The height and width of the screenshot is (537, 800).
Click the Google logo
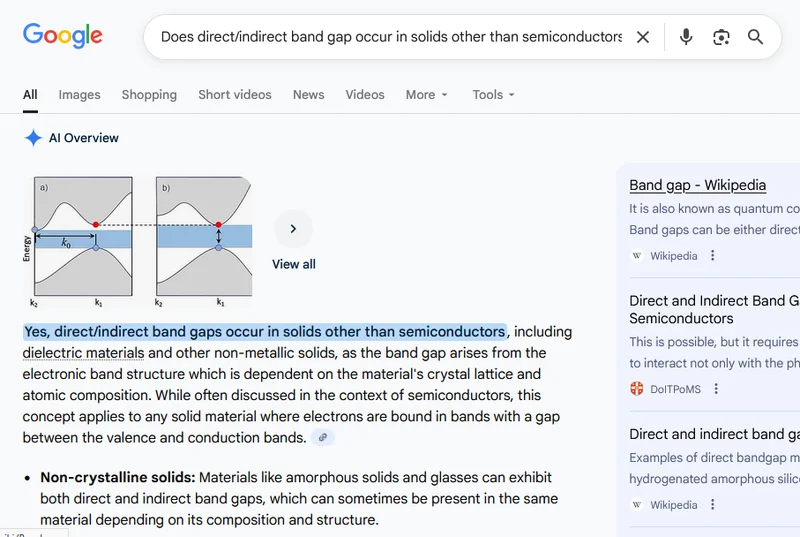point(63,37)
